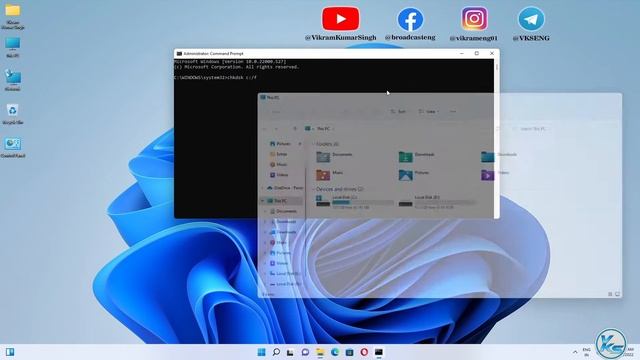Image resolution: width=640 pixels, height=360 pixels.
Task: Open the Start menu
Action: [x=261, y=352]
